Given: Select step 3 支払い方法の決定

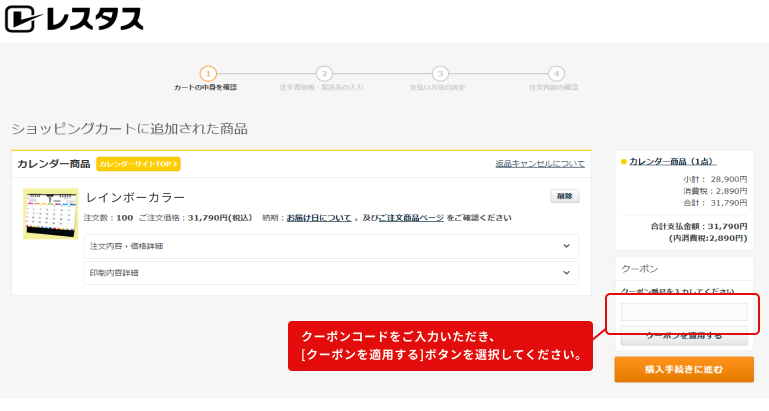Looking at the screenshot, I should click(x=439, y=79).
